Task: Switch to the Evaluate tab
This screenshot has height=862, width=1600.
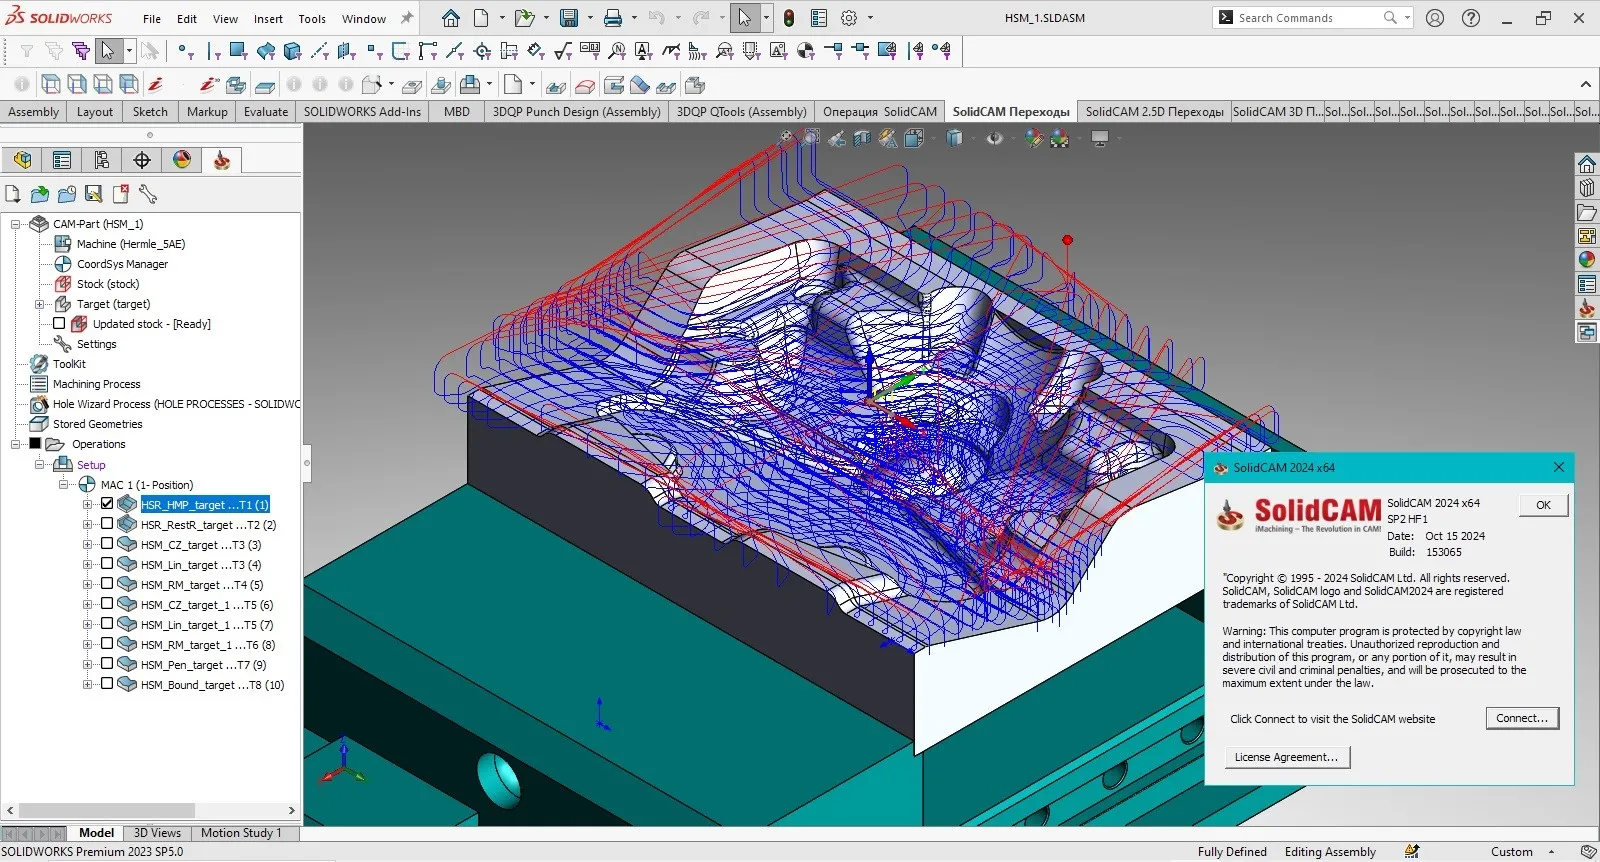Action: coord(266,112)
